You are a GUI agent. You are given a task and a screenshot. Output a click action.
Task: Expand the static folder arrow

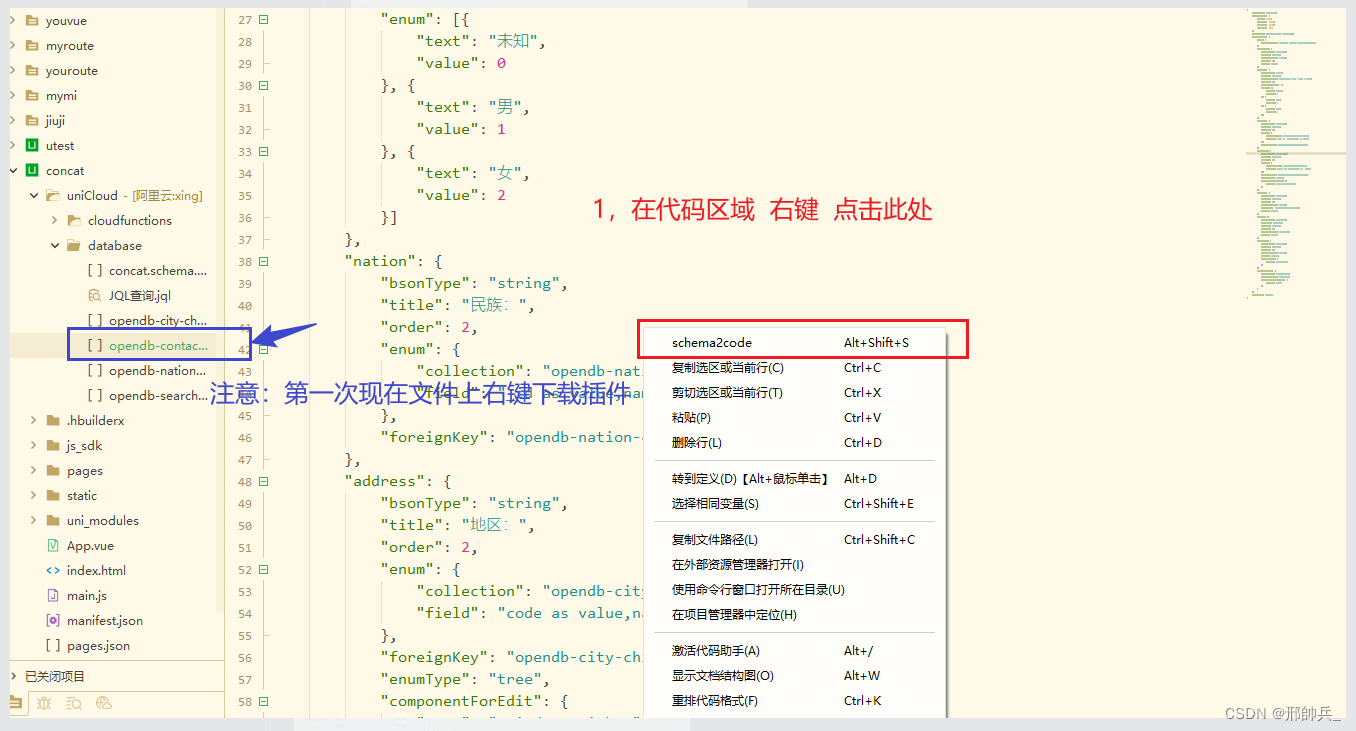coord(34,496)
